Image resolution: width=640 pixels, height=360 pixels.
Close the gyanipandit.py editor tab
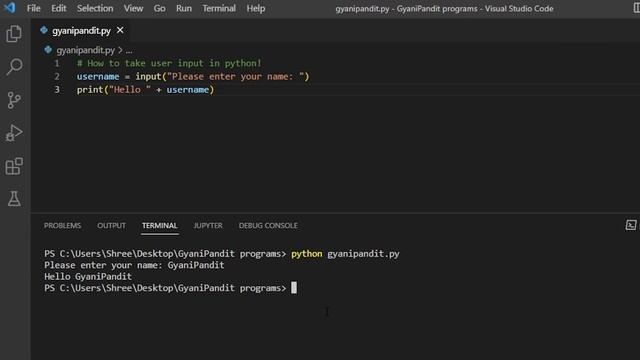coord(120,30)
